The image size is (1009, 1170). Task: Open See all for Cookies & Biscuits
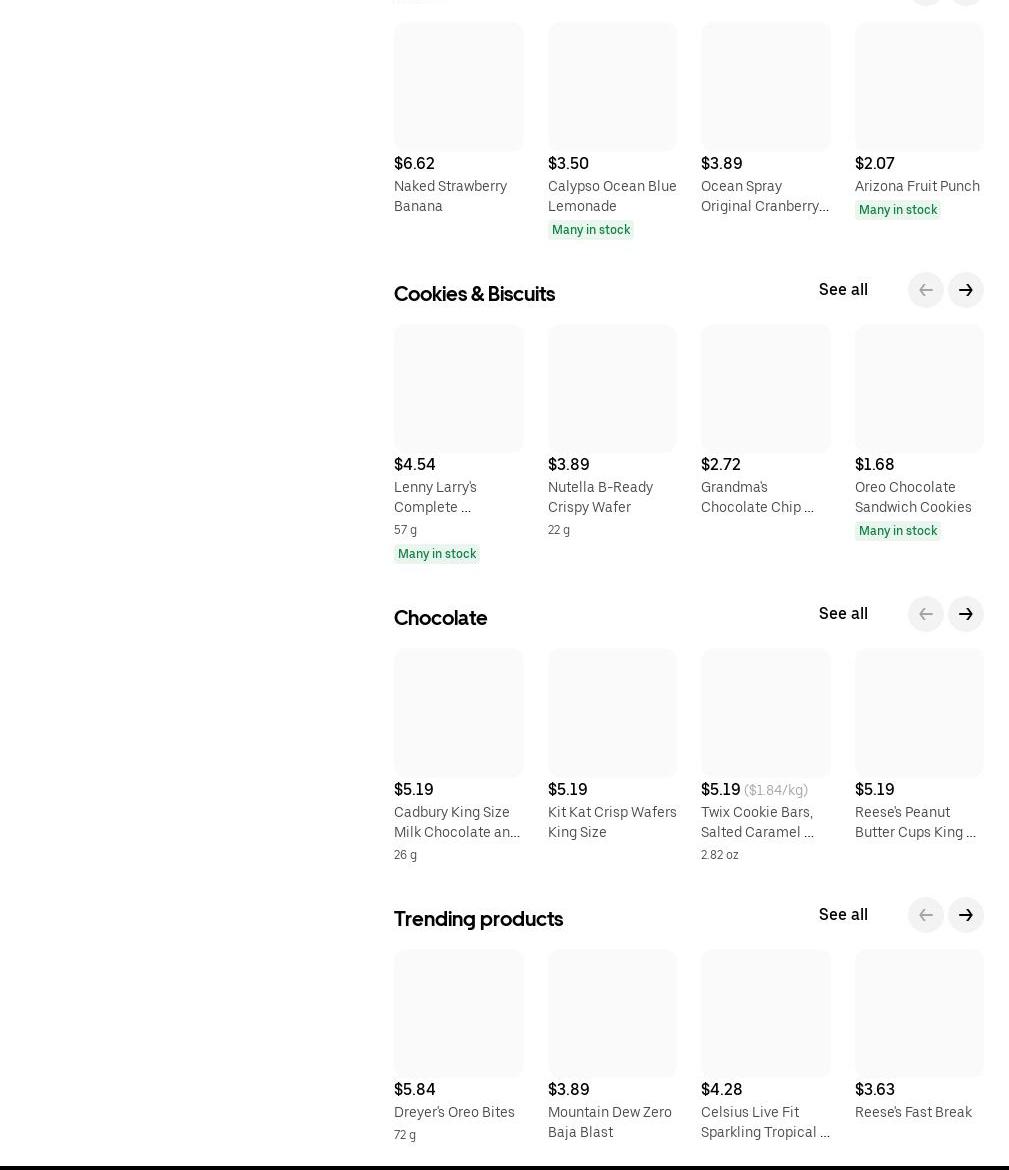(843, 290)
